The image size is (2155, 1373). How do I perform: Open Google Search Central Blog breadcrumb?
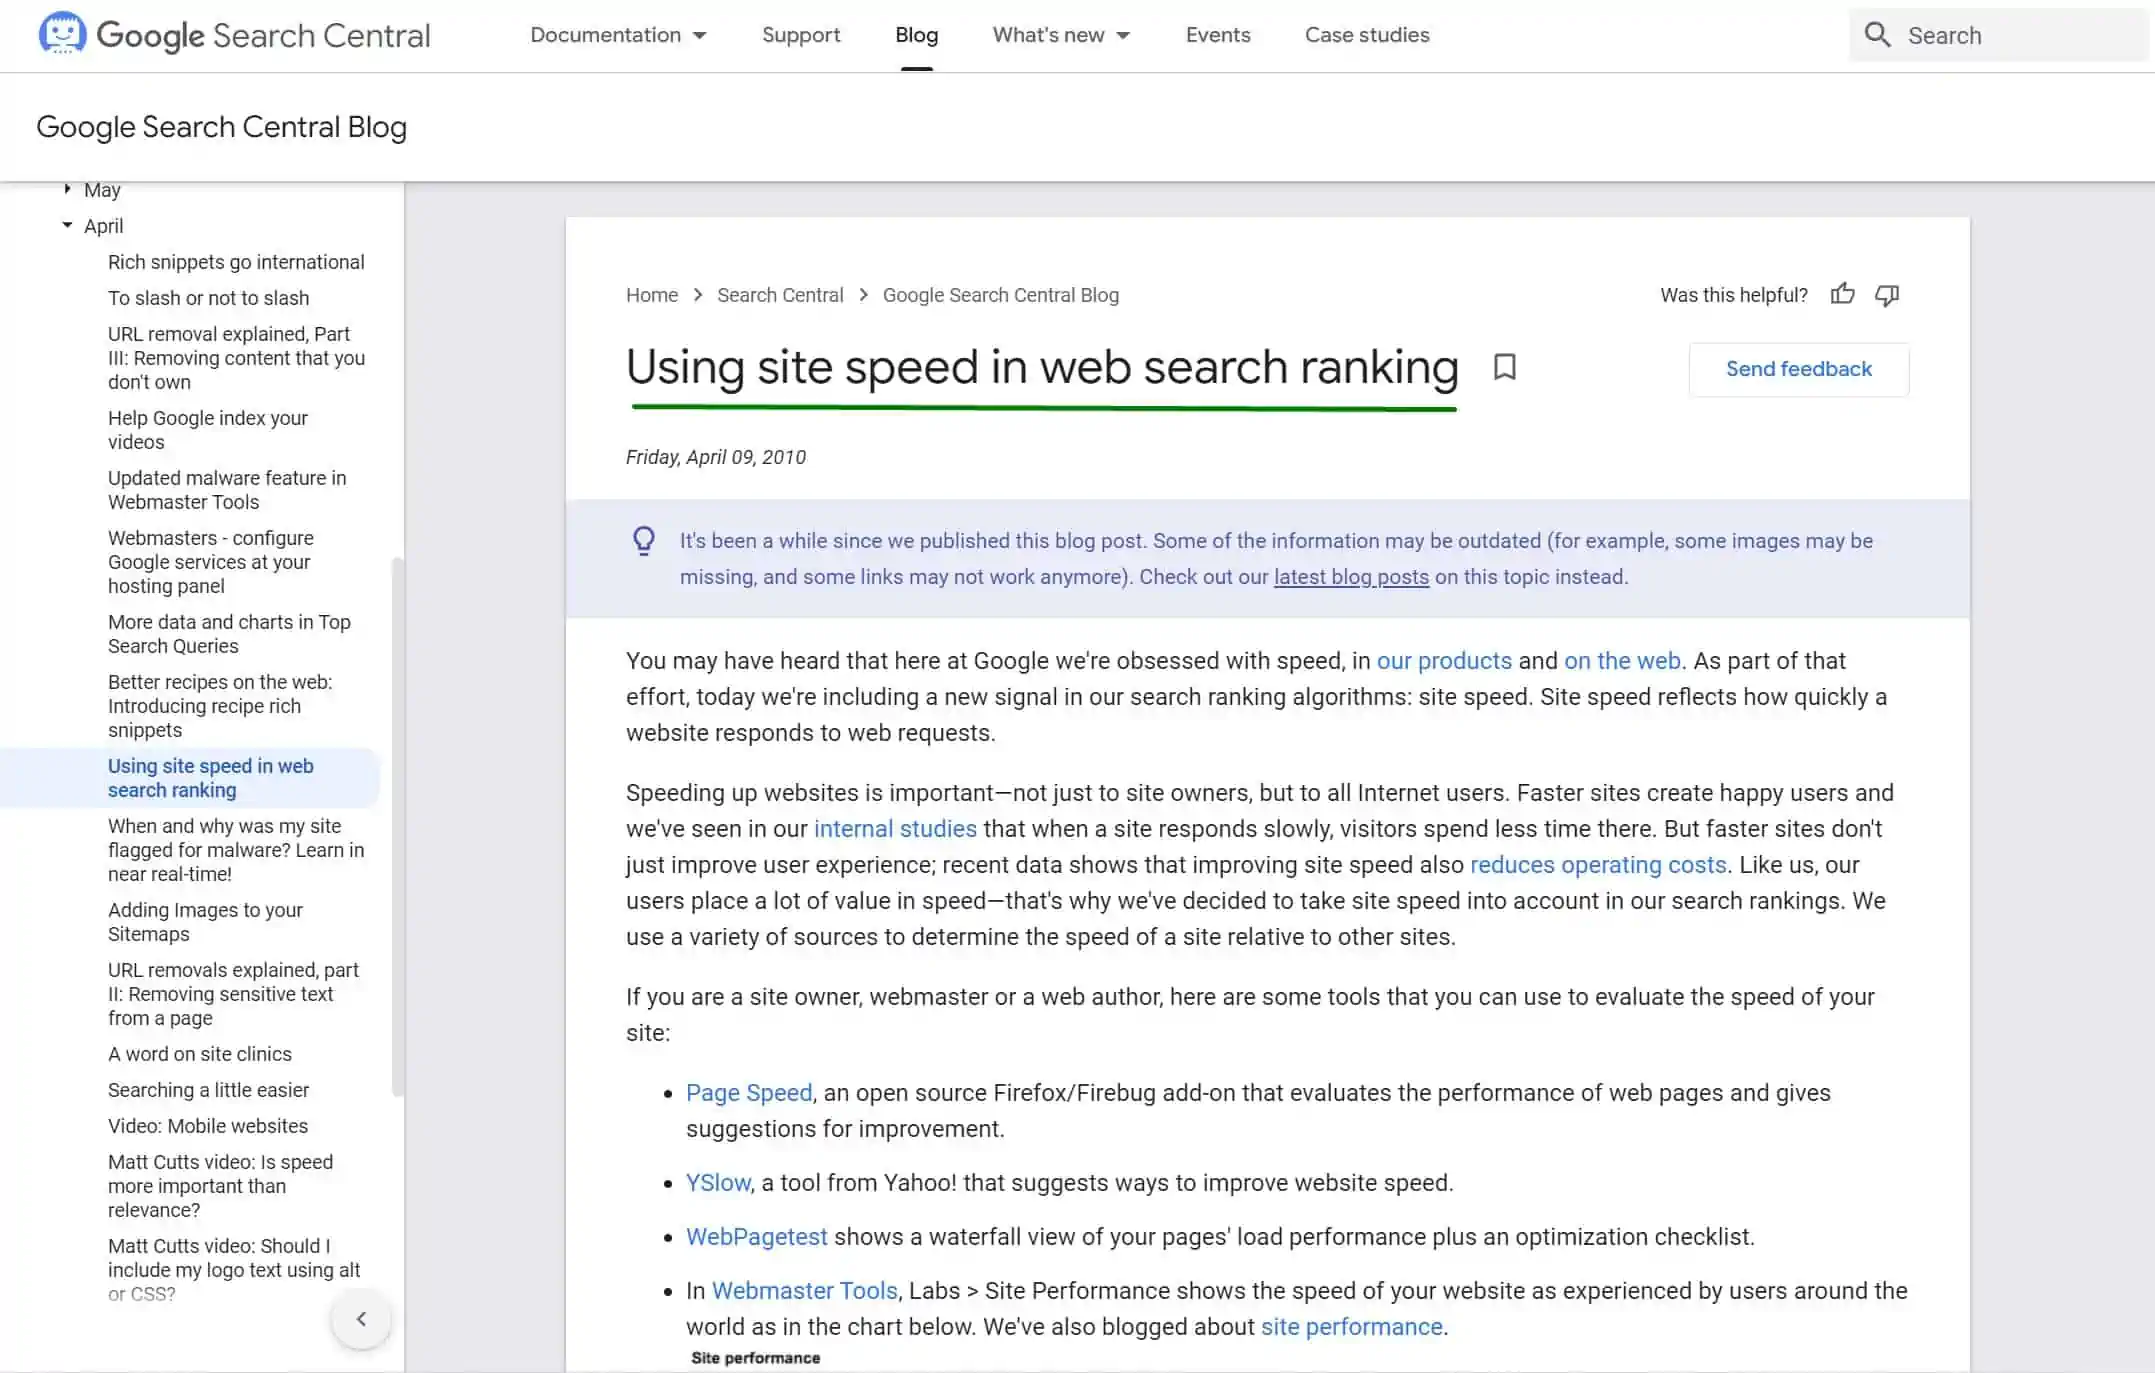click(x=1000, y=295)
